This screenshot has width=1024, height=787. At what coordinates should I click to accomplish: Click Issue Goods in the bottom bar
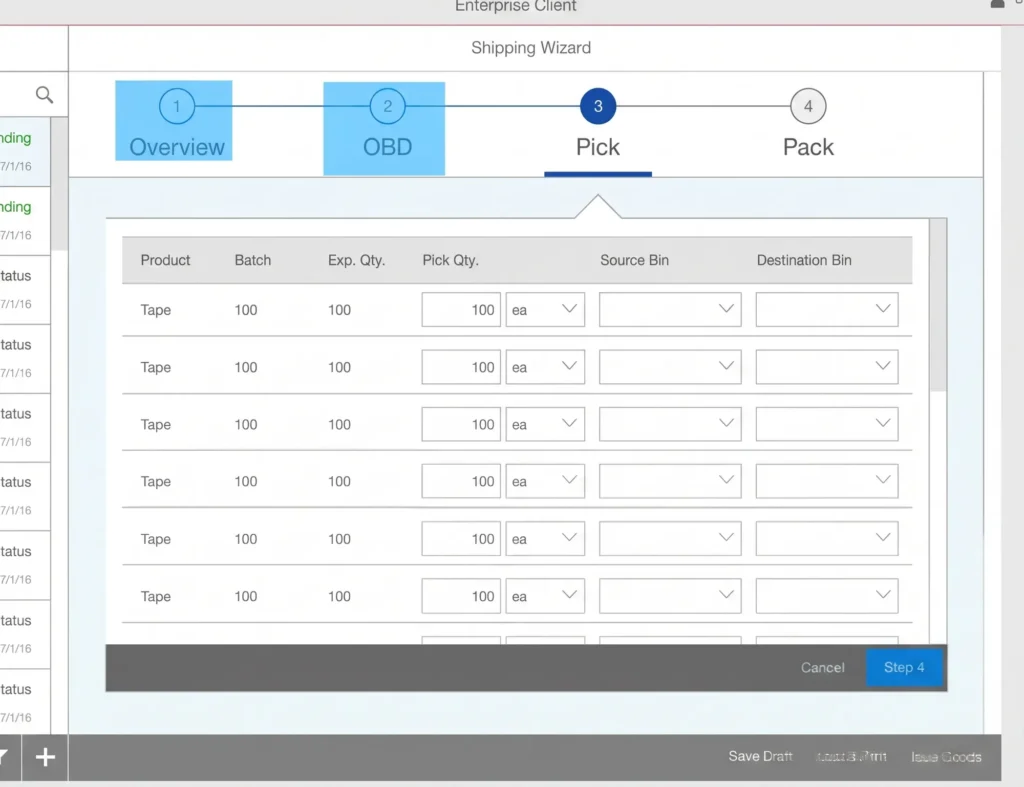(x=946, y=756)
